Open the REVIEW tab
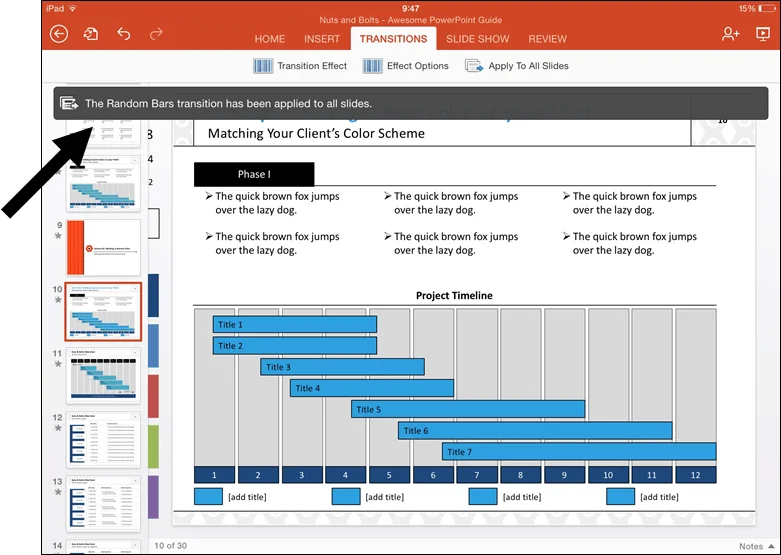This screenshot has width=781, height=555. (x=547, y=39)
